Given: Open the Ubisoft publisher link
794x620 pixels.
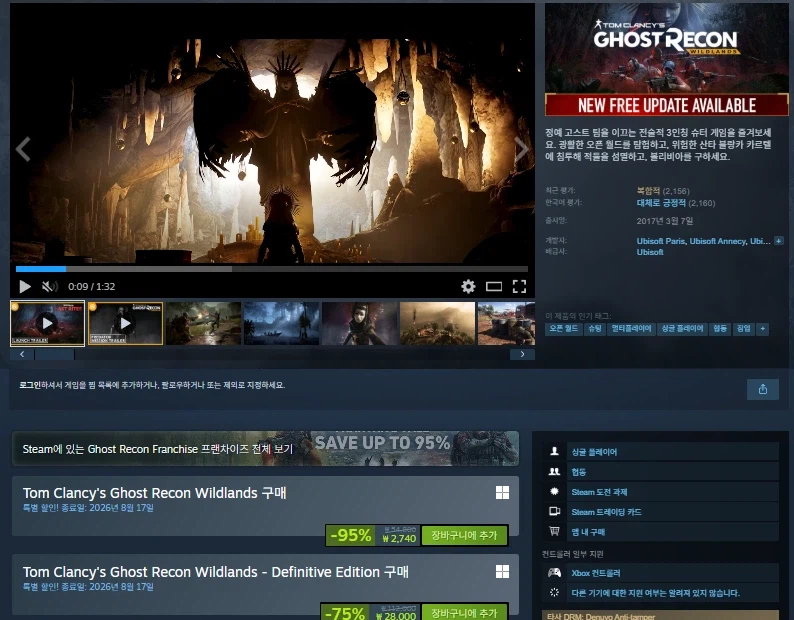Looking at the screenshot, I should (x=650, y=252).
